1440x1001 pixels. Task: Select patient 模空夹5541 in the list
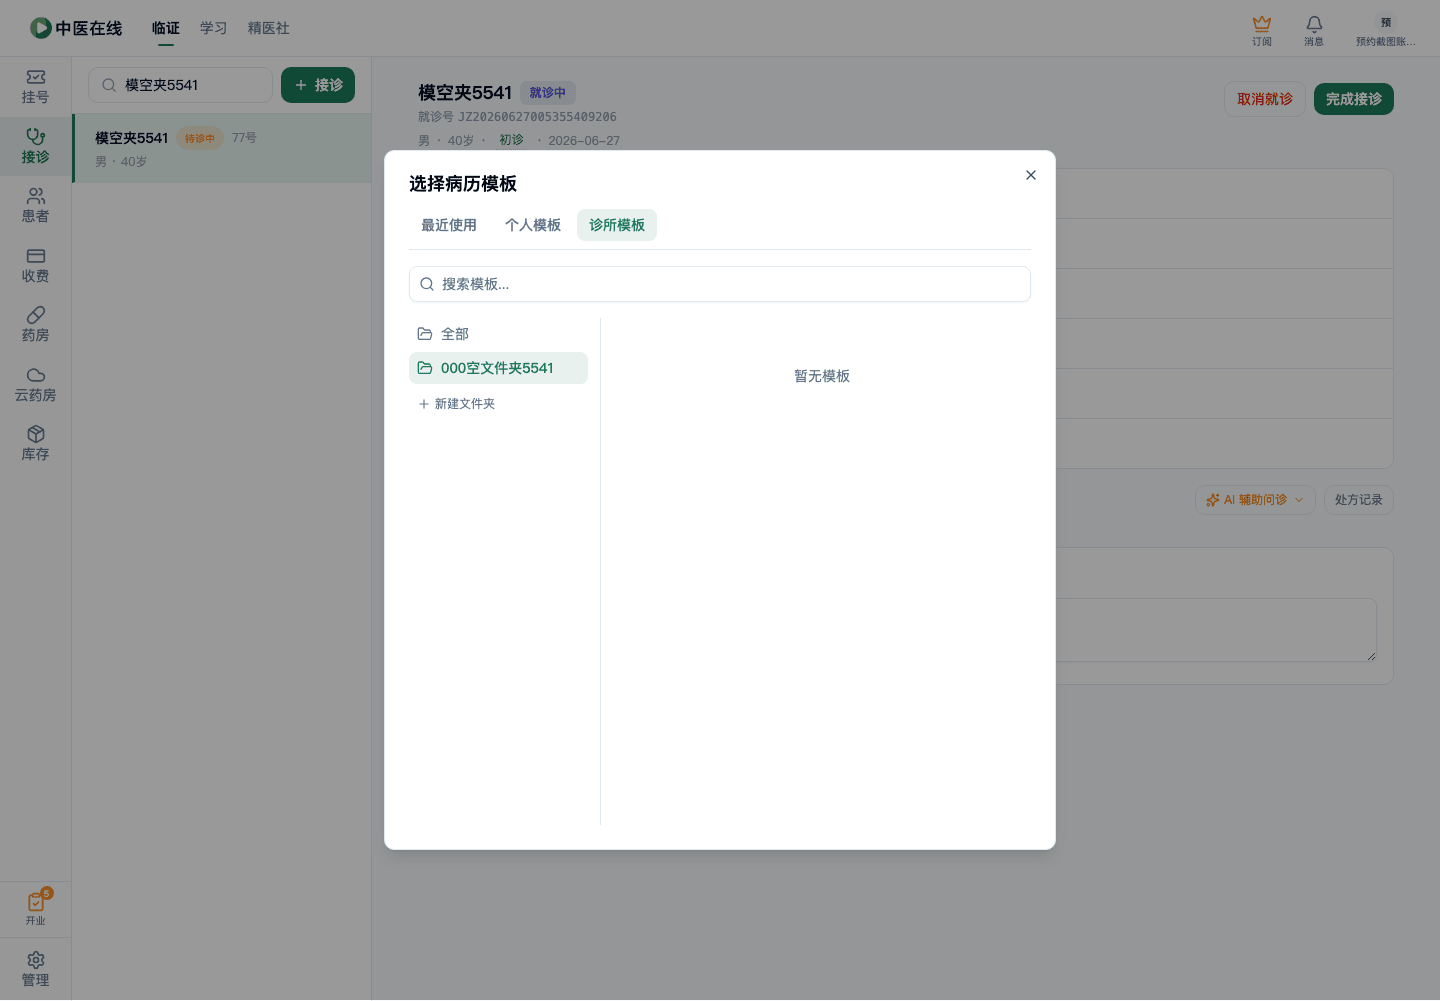click(x=222, y=148)
